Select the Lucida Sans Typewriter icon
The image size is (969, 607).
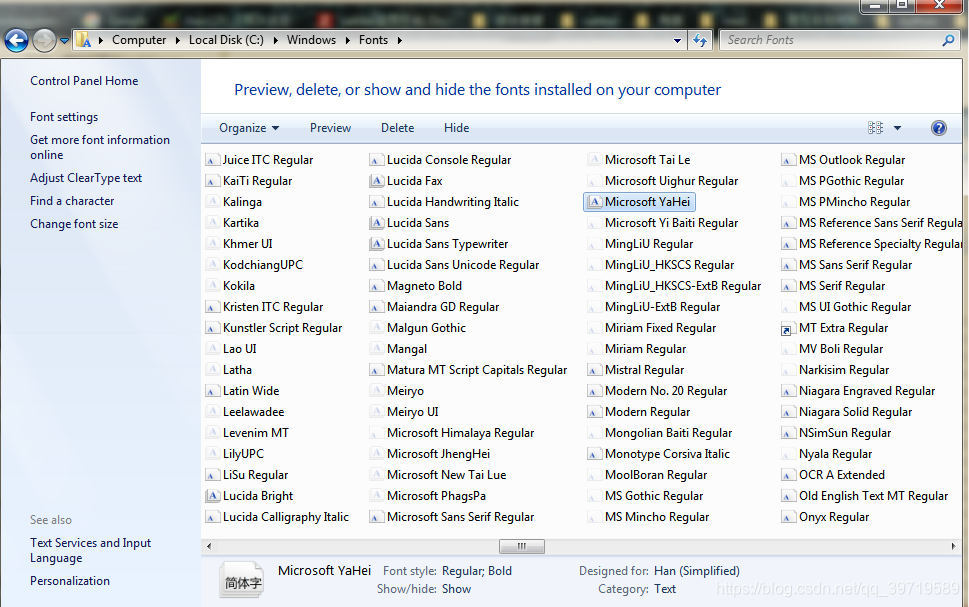[376, 244]
